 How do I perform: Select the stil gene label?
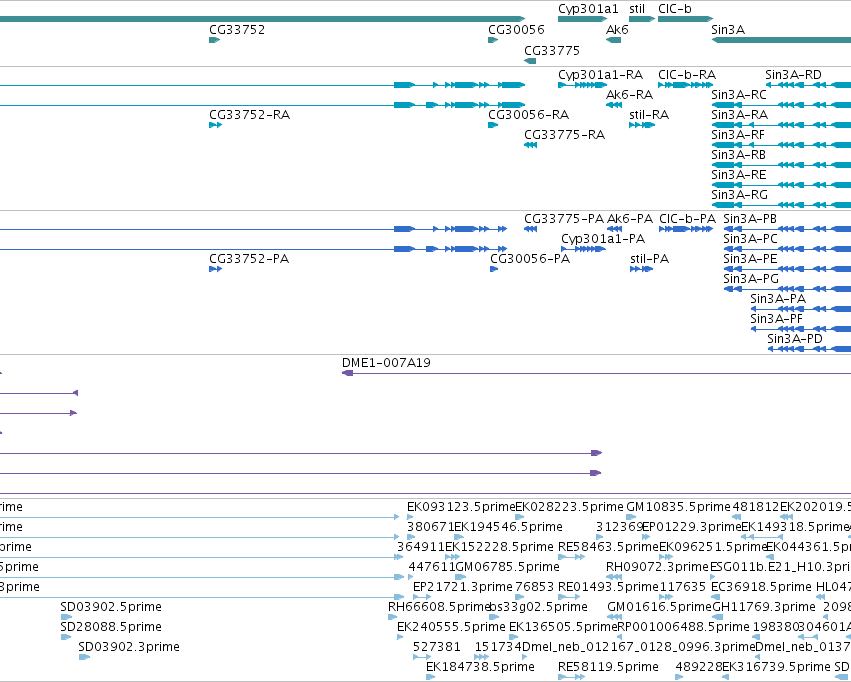637,9
